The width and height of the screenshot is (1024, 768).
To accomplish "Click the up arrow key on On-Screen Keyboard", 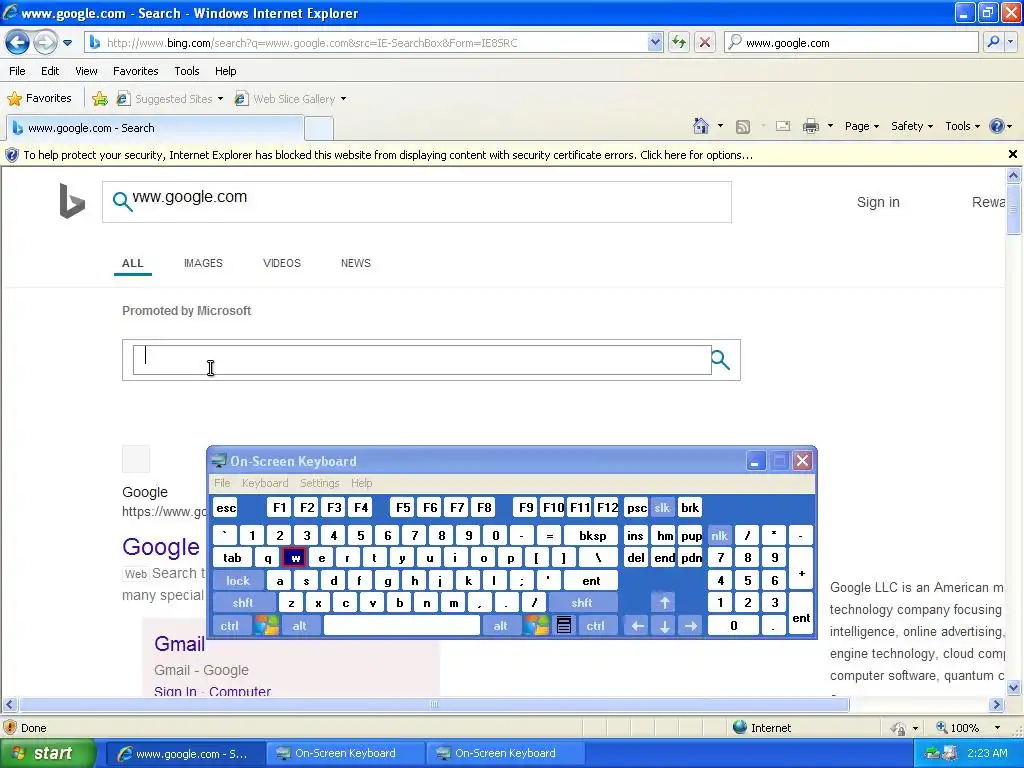I will (665, 603).
